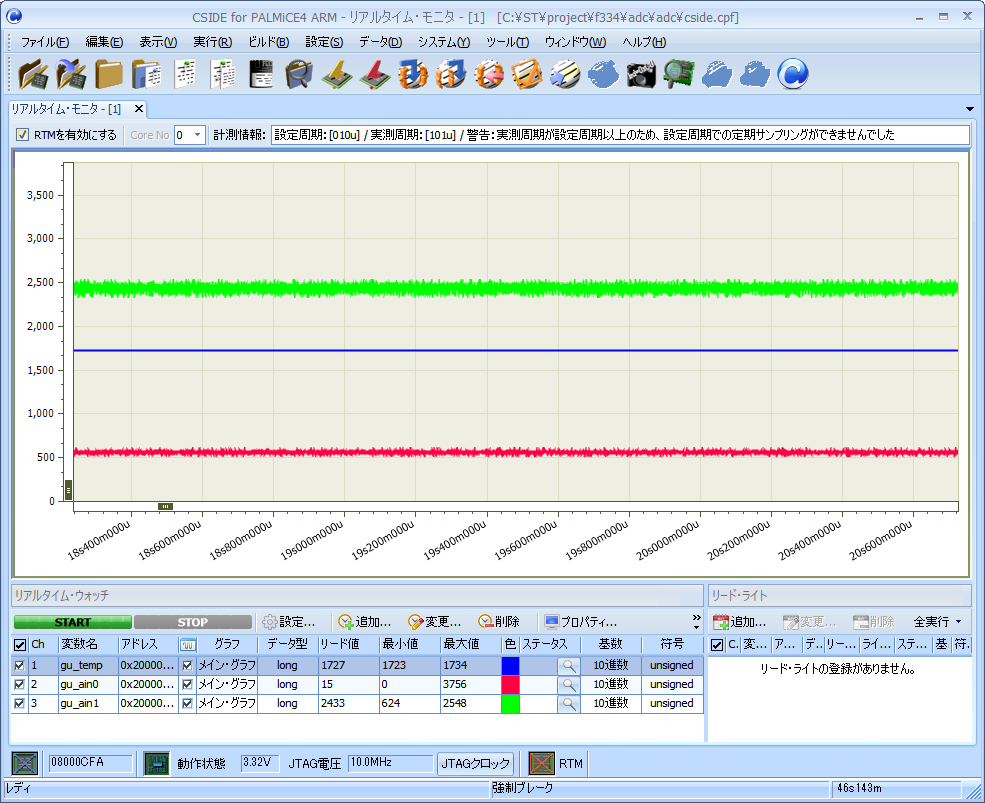Click the JTAGクロック button
This screenshot has width=985, height=803.
click(x=476, y=763)
